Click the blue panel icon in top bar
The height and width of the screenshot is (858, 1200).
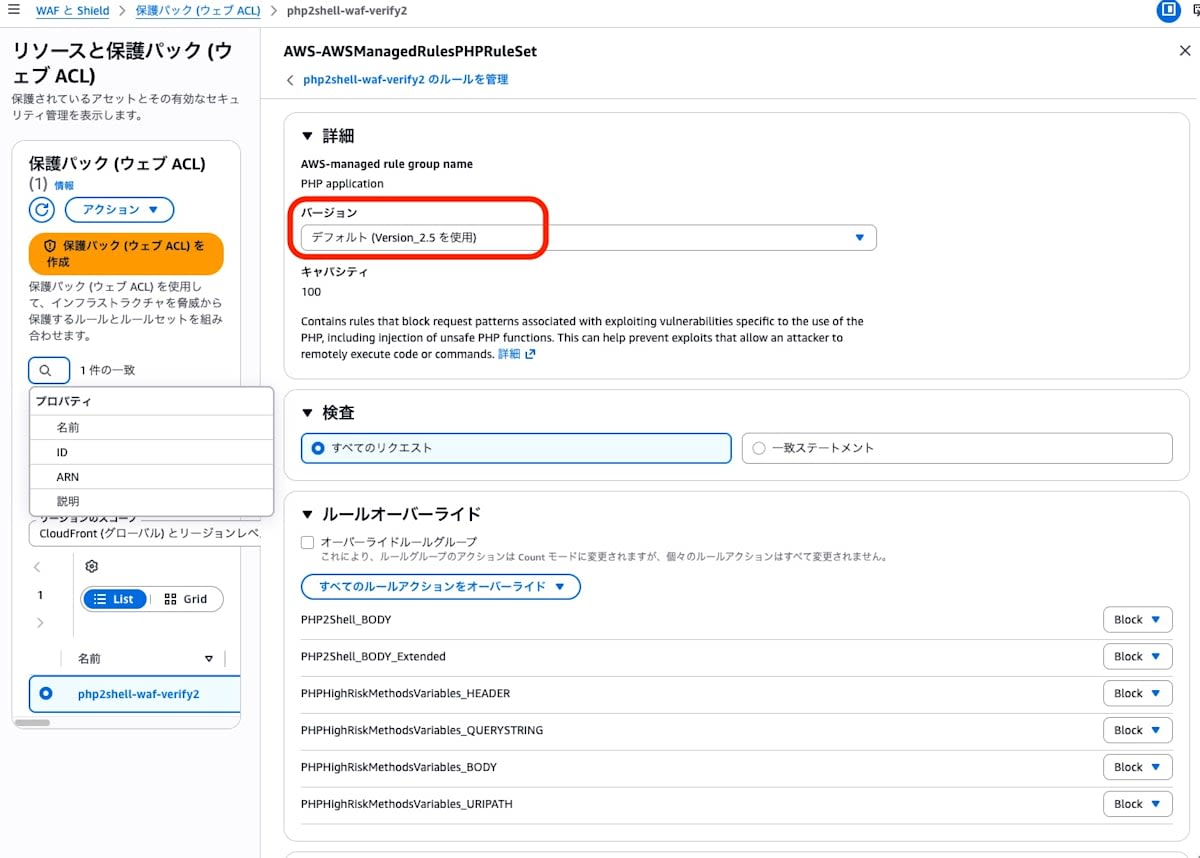tap(1168, 11)
